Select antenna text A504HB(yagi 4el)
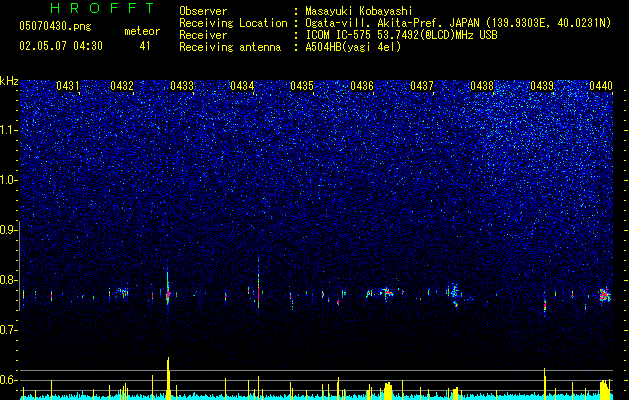Screen dimensions: 629x400 point(353,47)
